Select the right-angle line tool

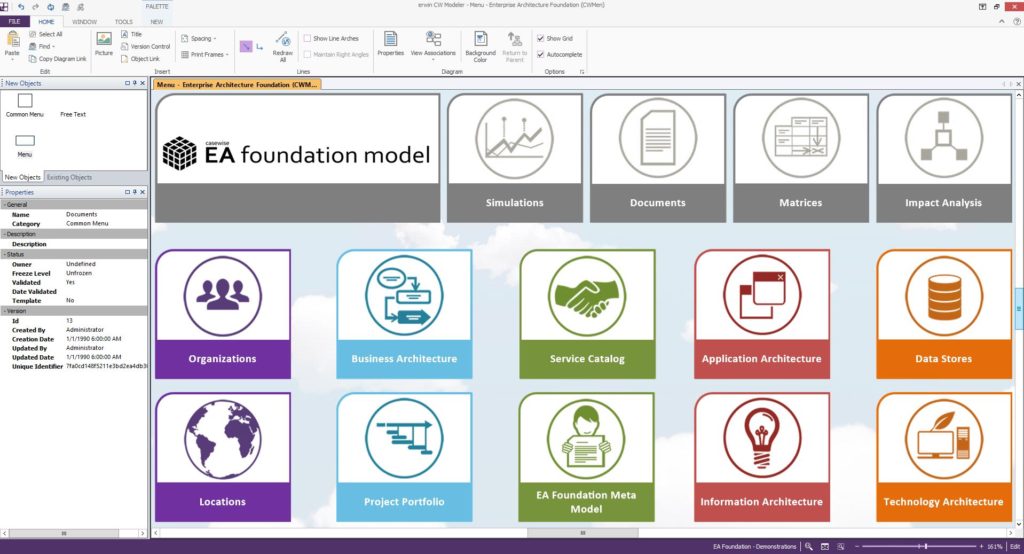(260, 46)
